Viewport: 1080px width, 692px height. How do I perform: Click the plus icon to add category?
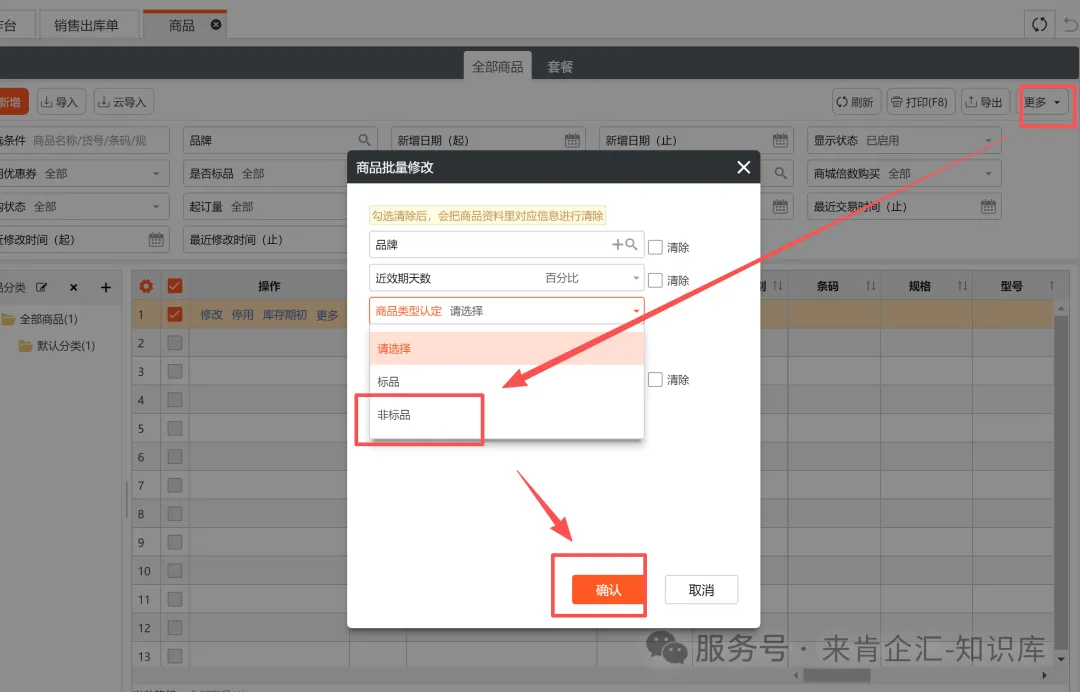[x=105, y=287]
